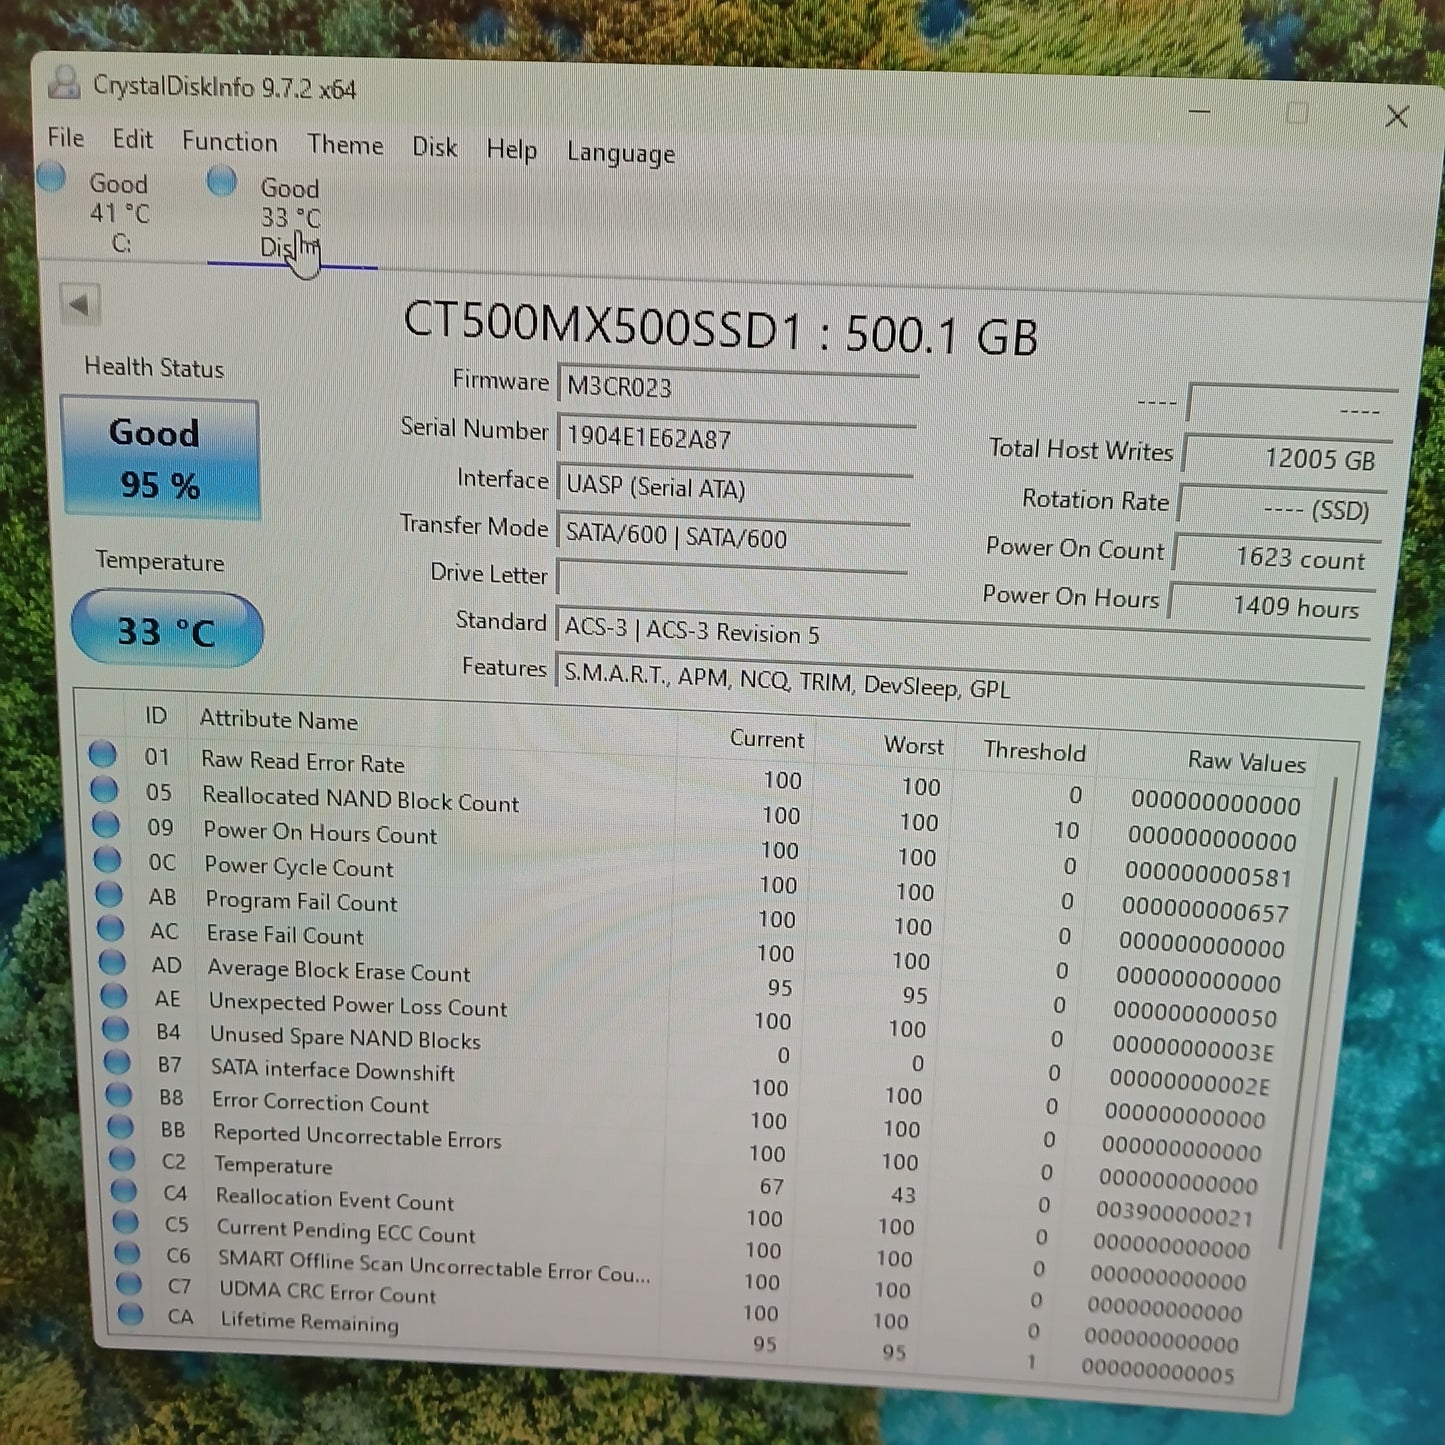The image size is (1445, 1445).
Task: Click the Good 95 % health status button
Action: point(160,458)
